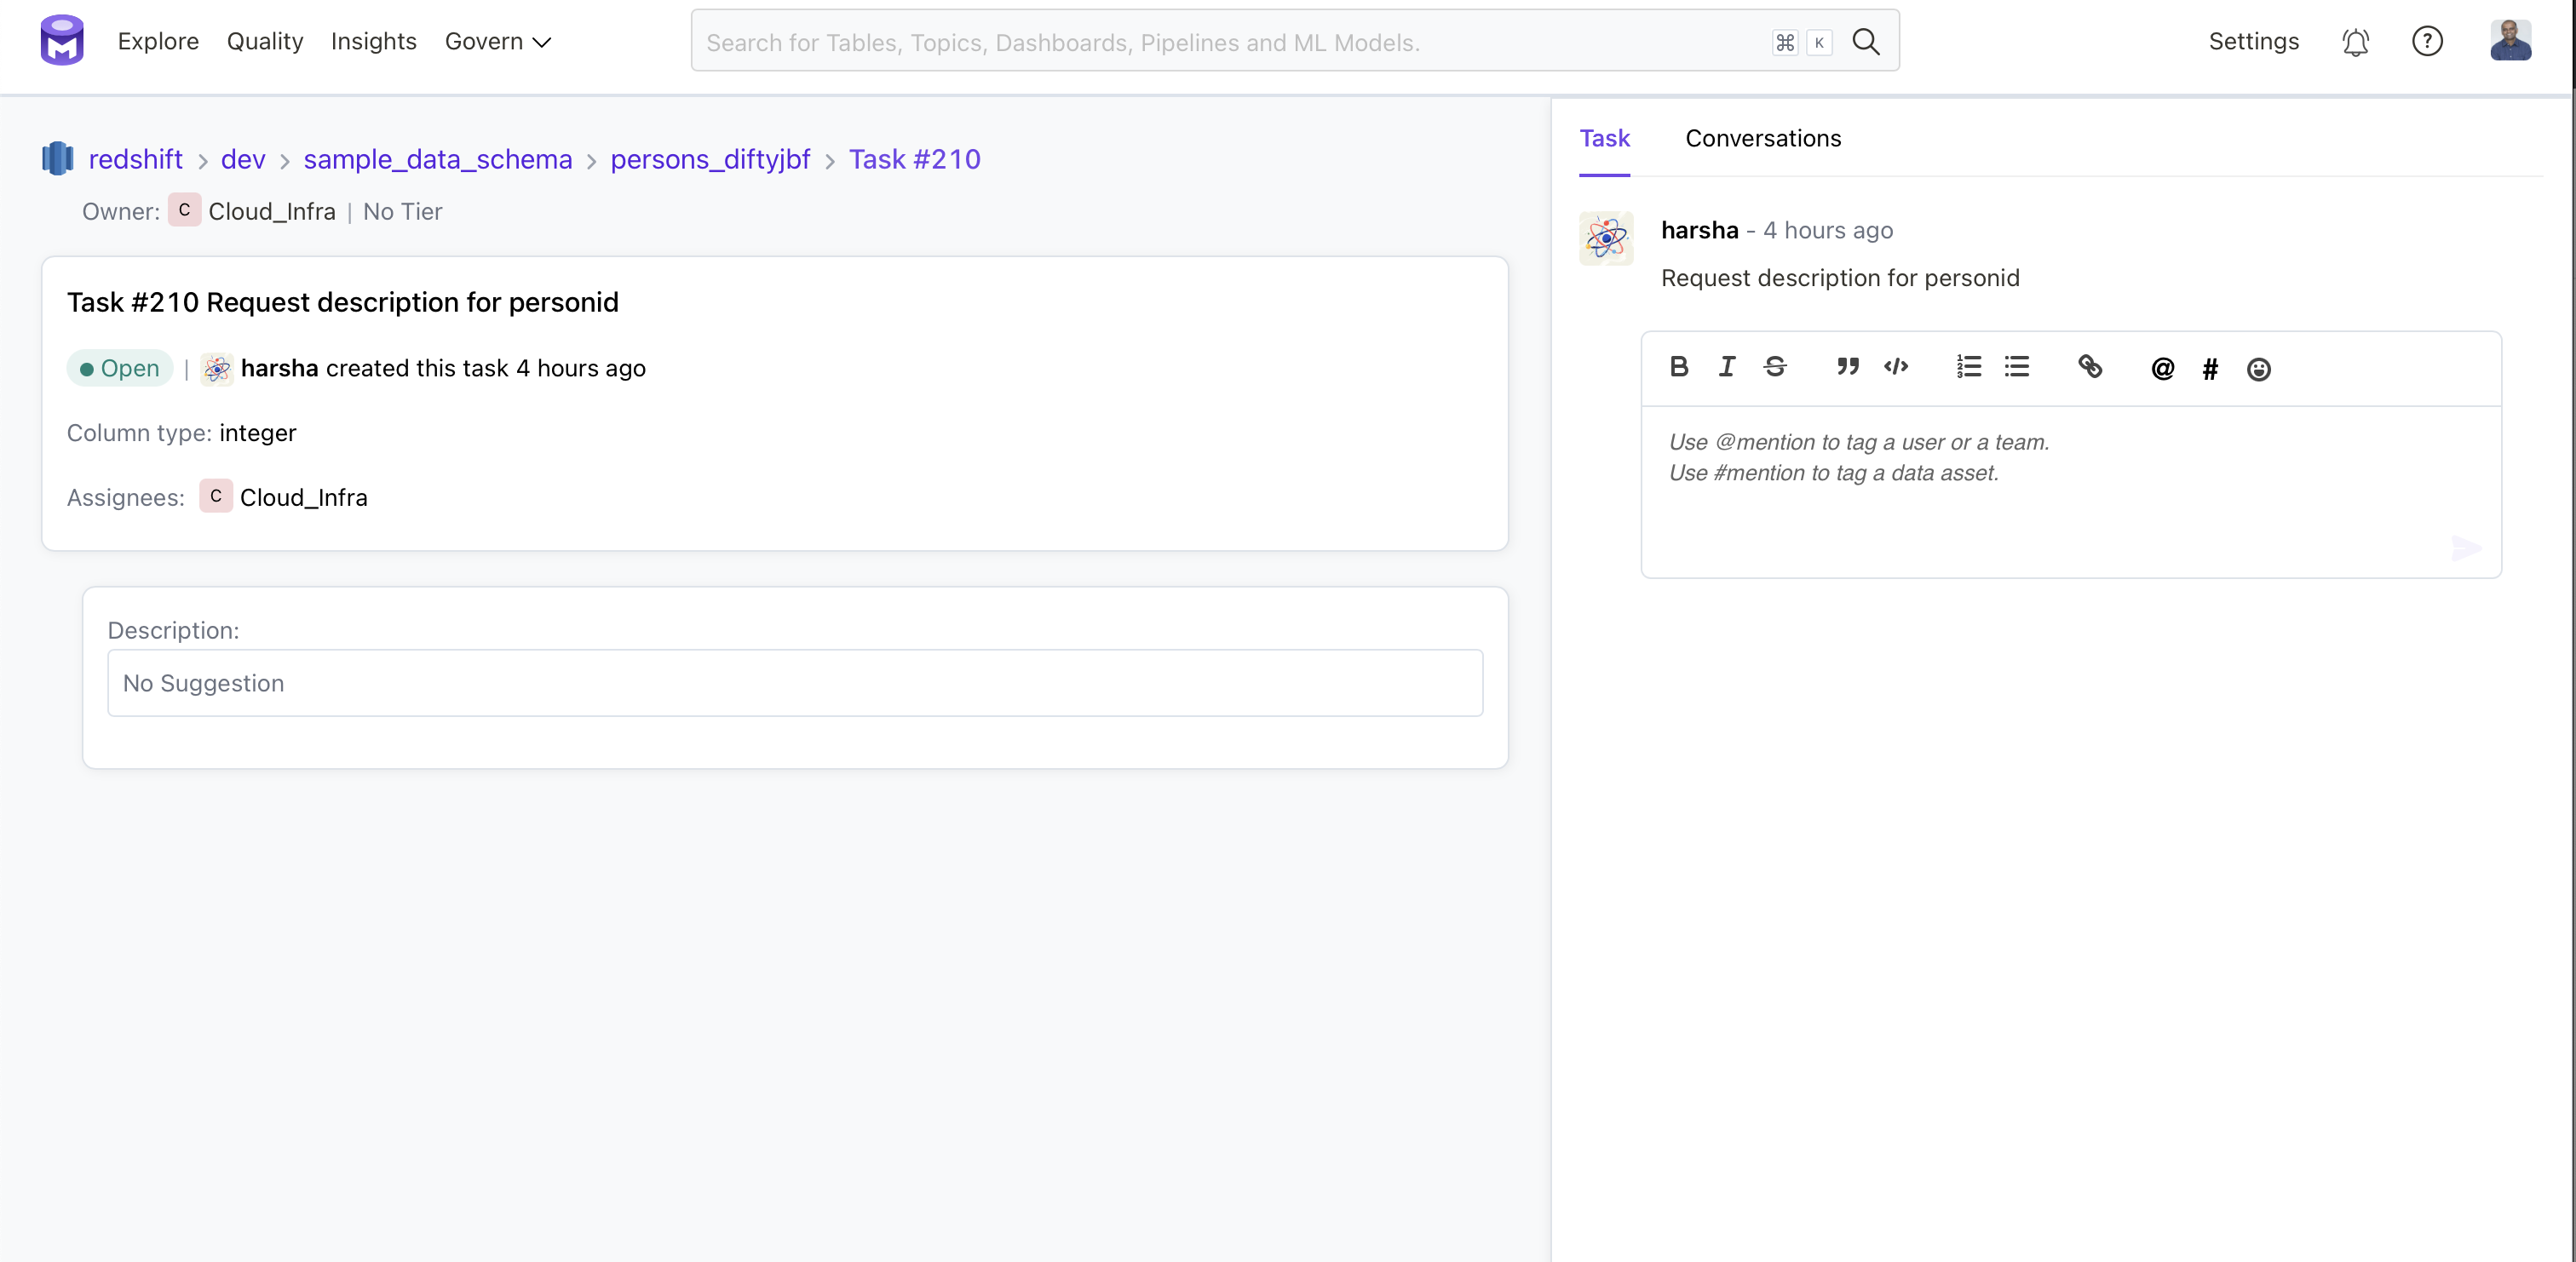Toggle the ordered list formatting

click(x=1968, y=367)
